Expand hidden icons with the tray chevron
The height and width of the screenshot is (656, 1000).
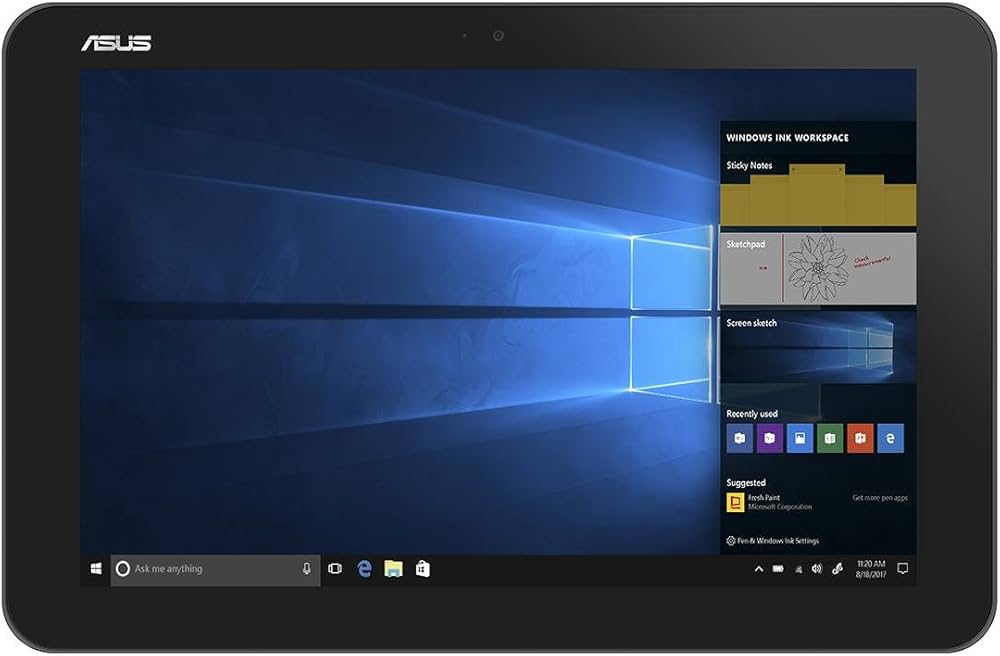[x=759, y=569]
